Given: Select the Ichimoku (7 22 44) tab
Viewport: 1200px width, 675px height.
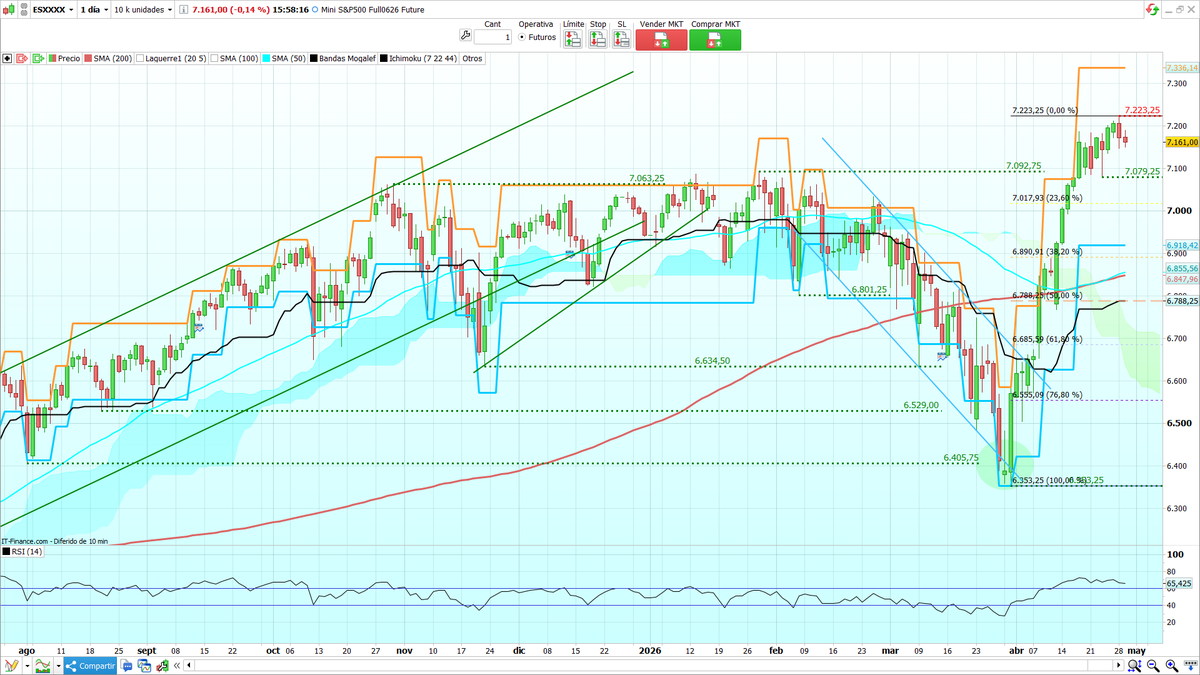Looking at the screenshot, I should coord(418,59).
